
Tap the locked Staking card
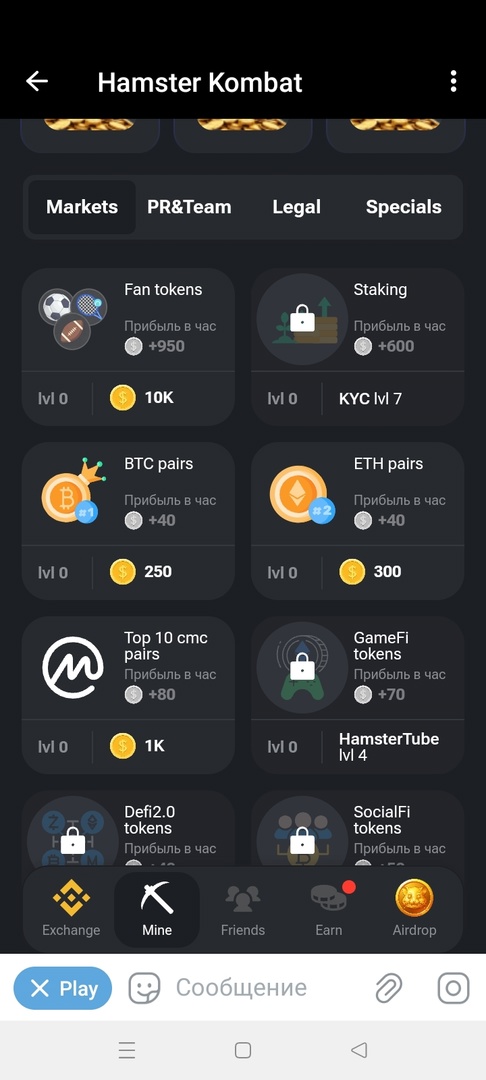[357, 346]
